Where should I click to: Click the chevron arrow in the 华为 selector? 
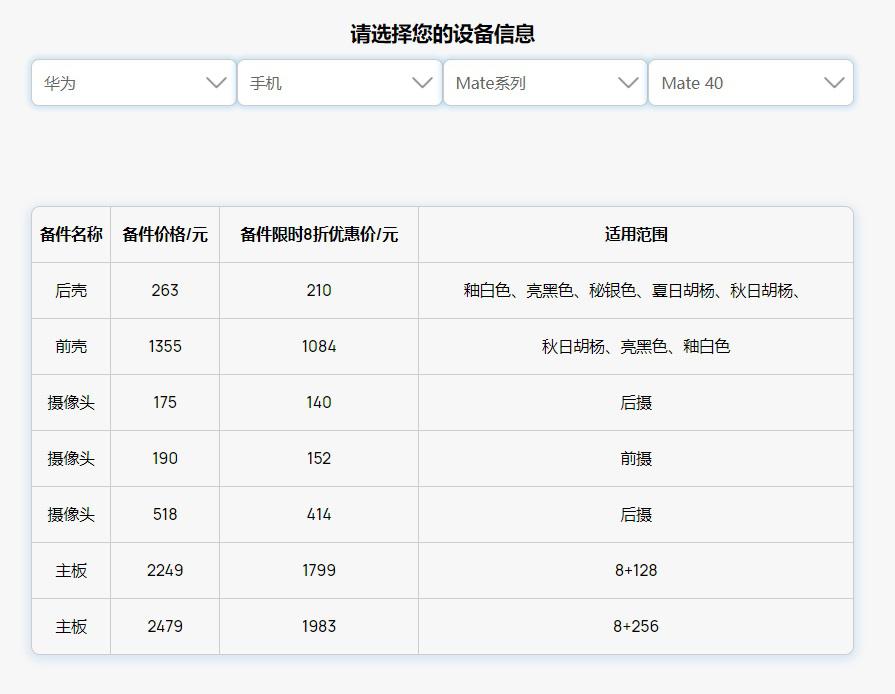pos(216,83)
